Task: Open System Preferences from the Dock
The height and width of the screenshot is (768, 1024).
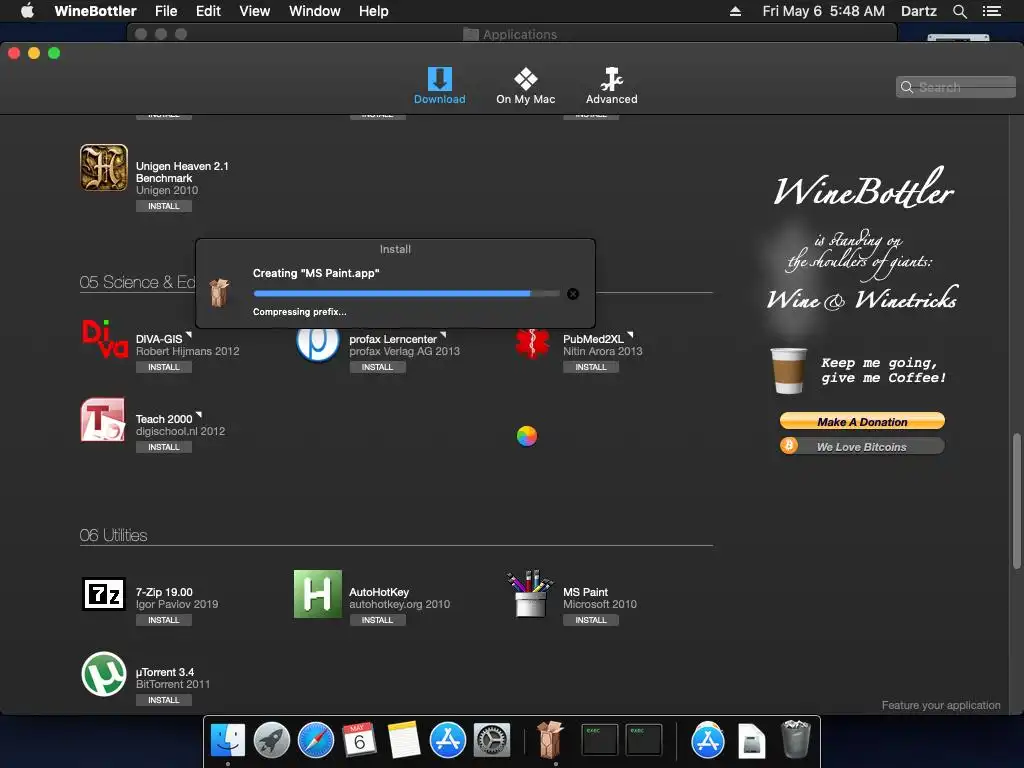Action: [x=492, y=740]
